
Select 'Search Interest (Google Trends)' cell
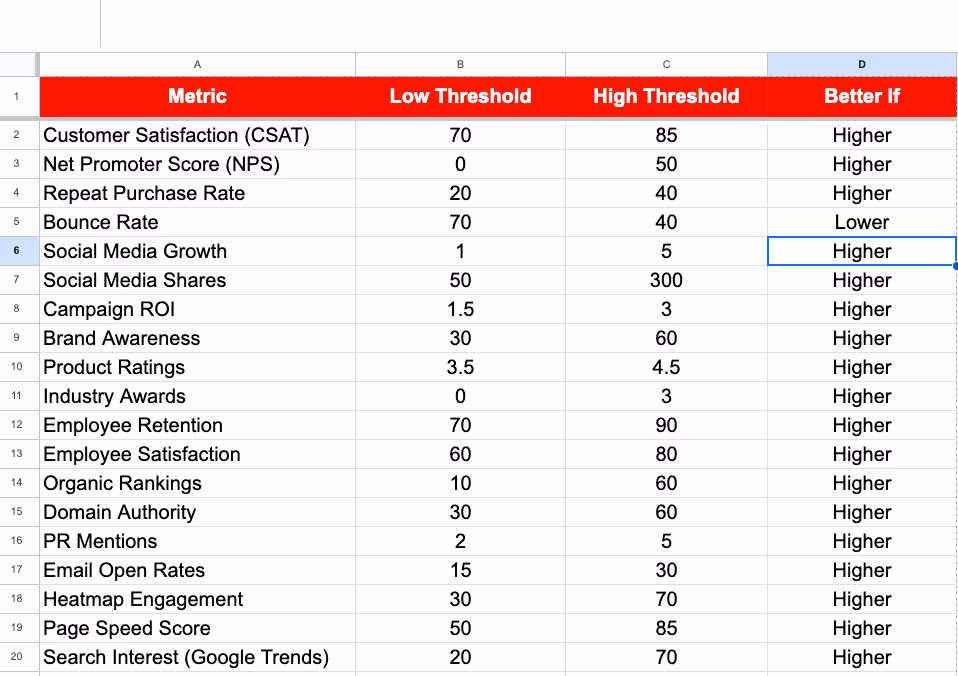[x=197, y=658]
